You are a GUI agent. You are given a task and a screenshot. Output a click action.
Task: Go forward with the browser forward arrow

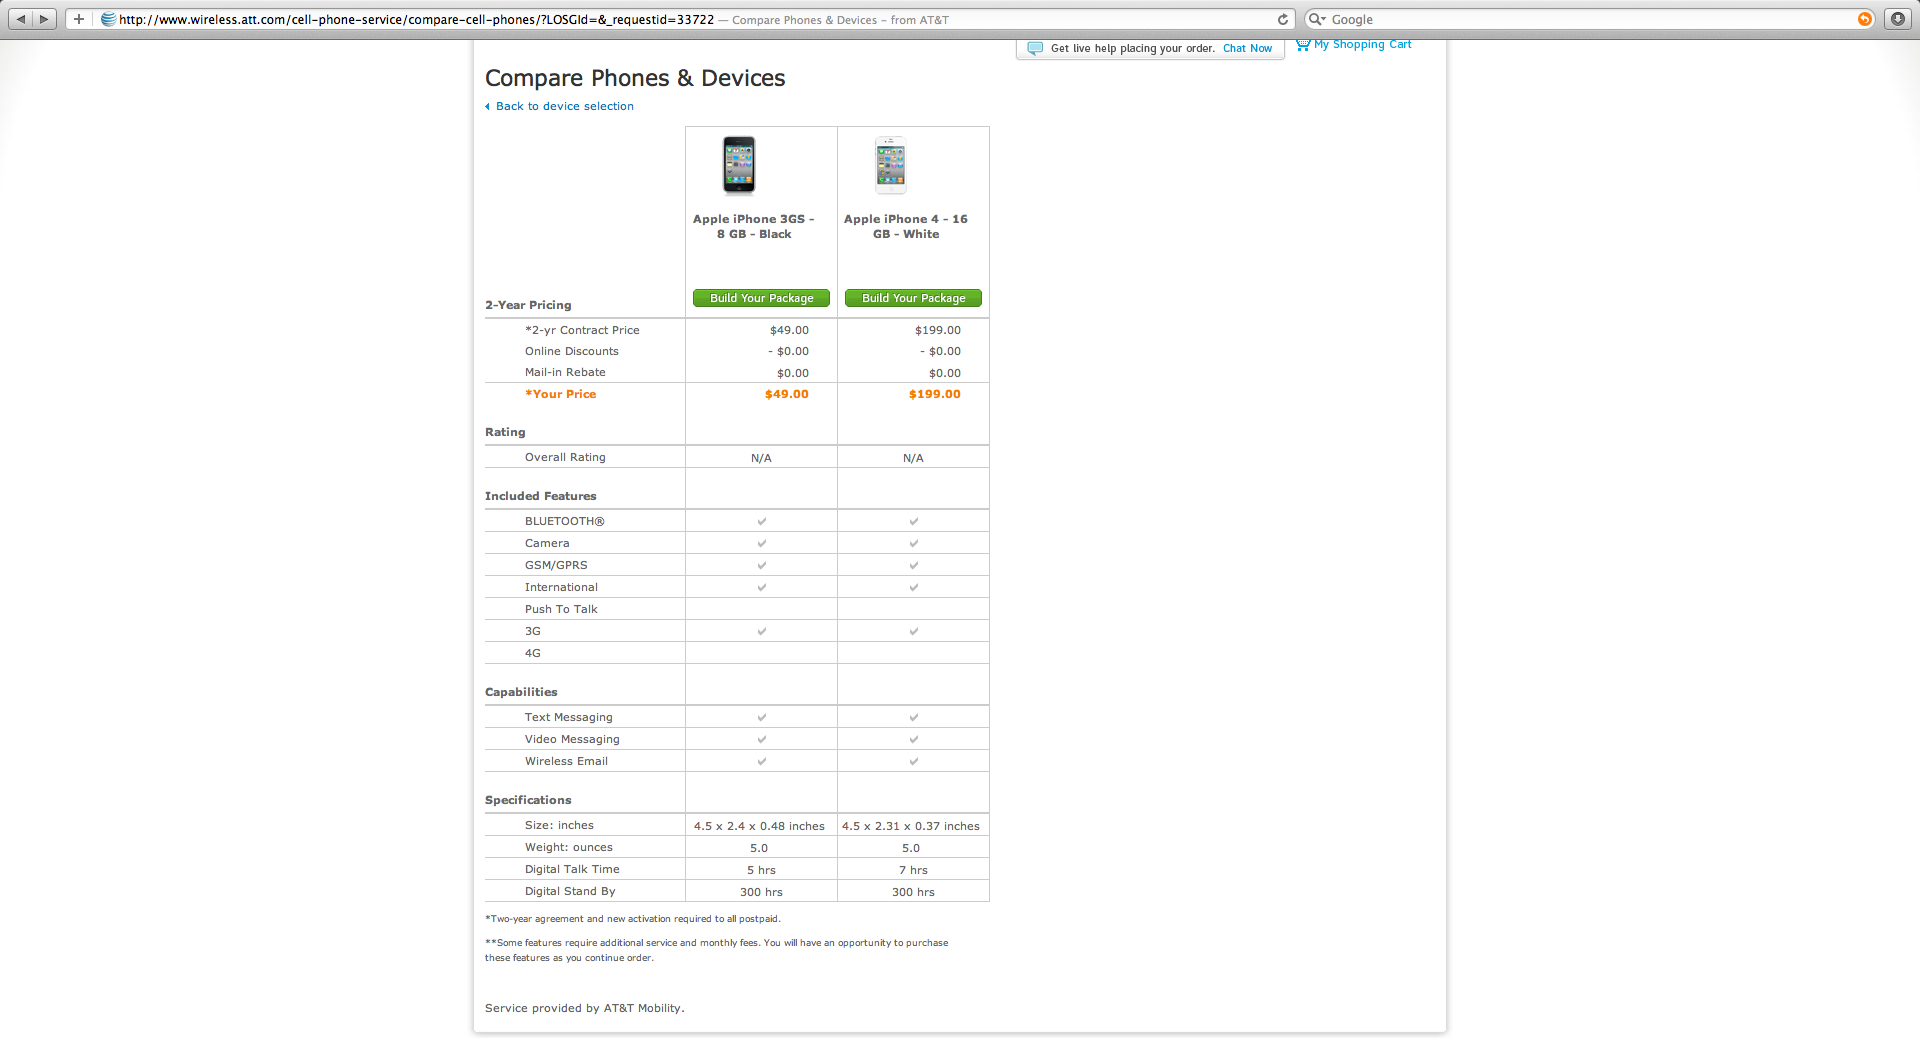pos(44,19)
